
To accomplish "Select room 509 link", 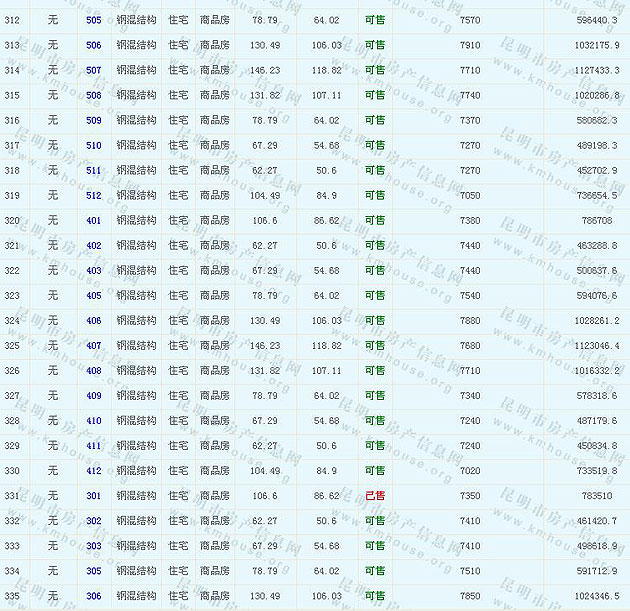I will 93,120.
